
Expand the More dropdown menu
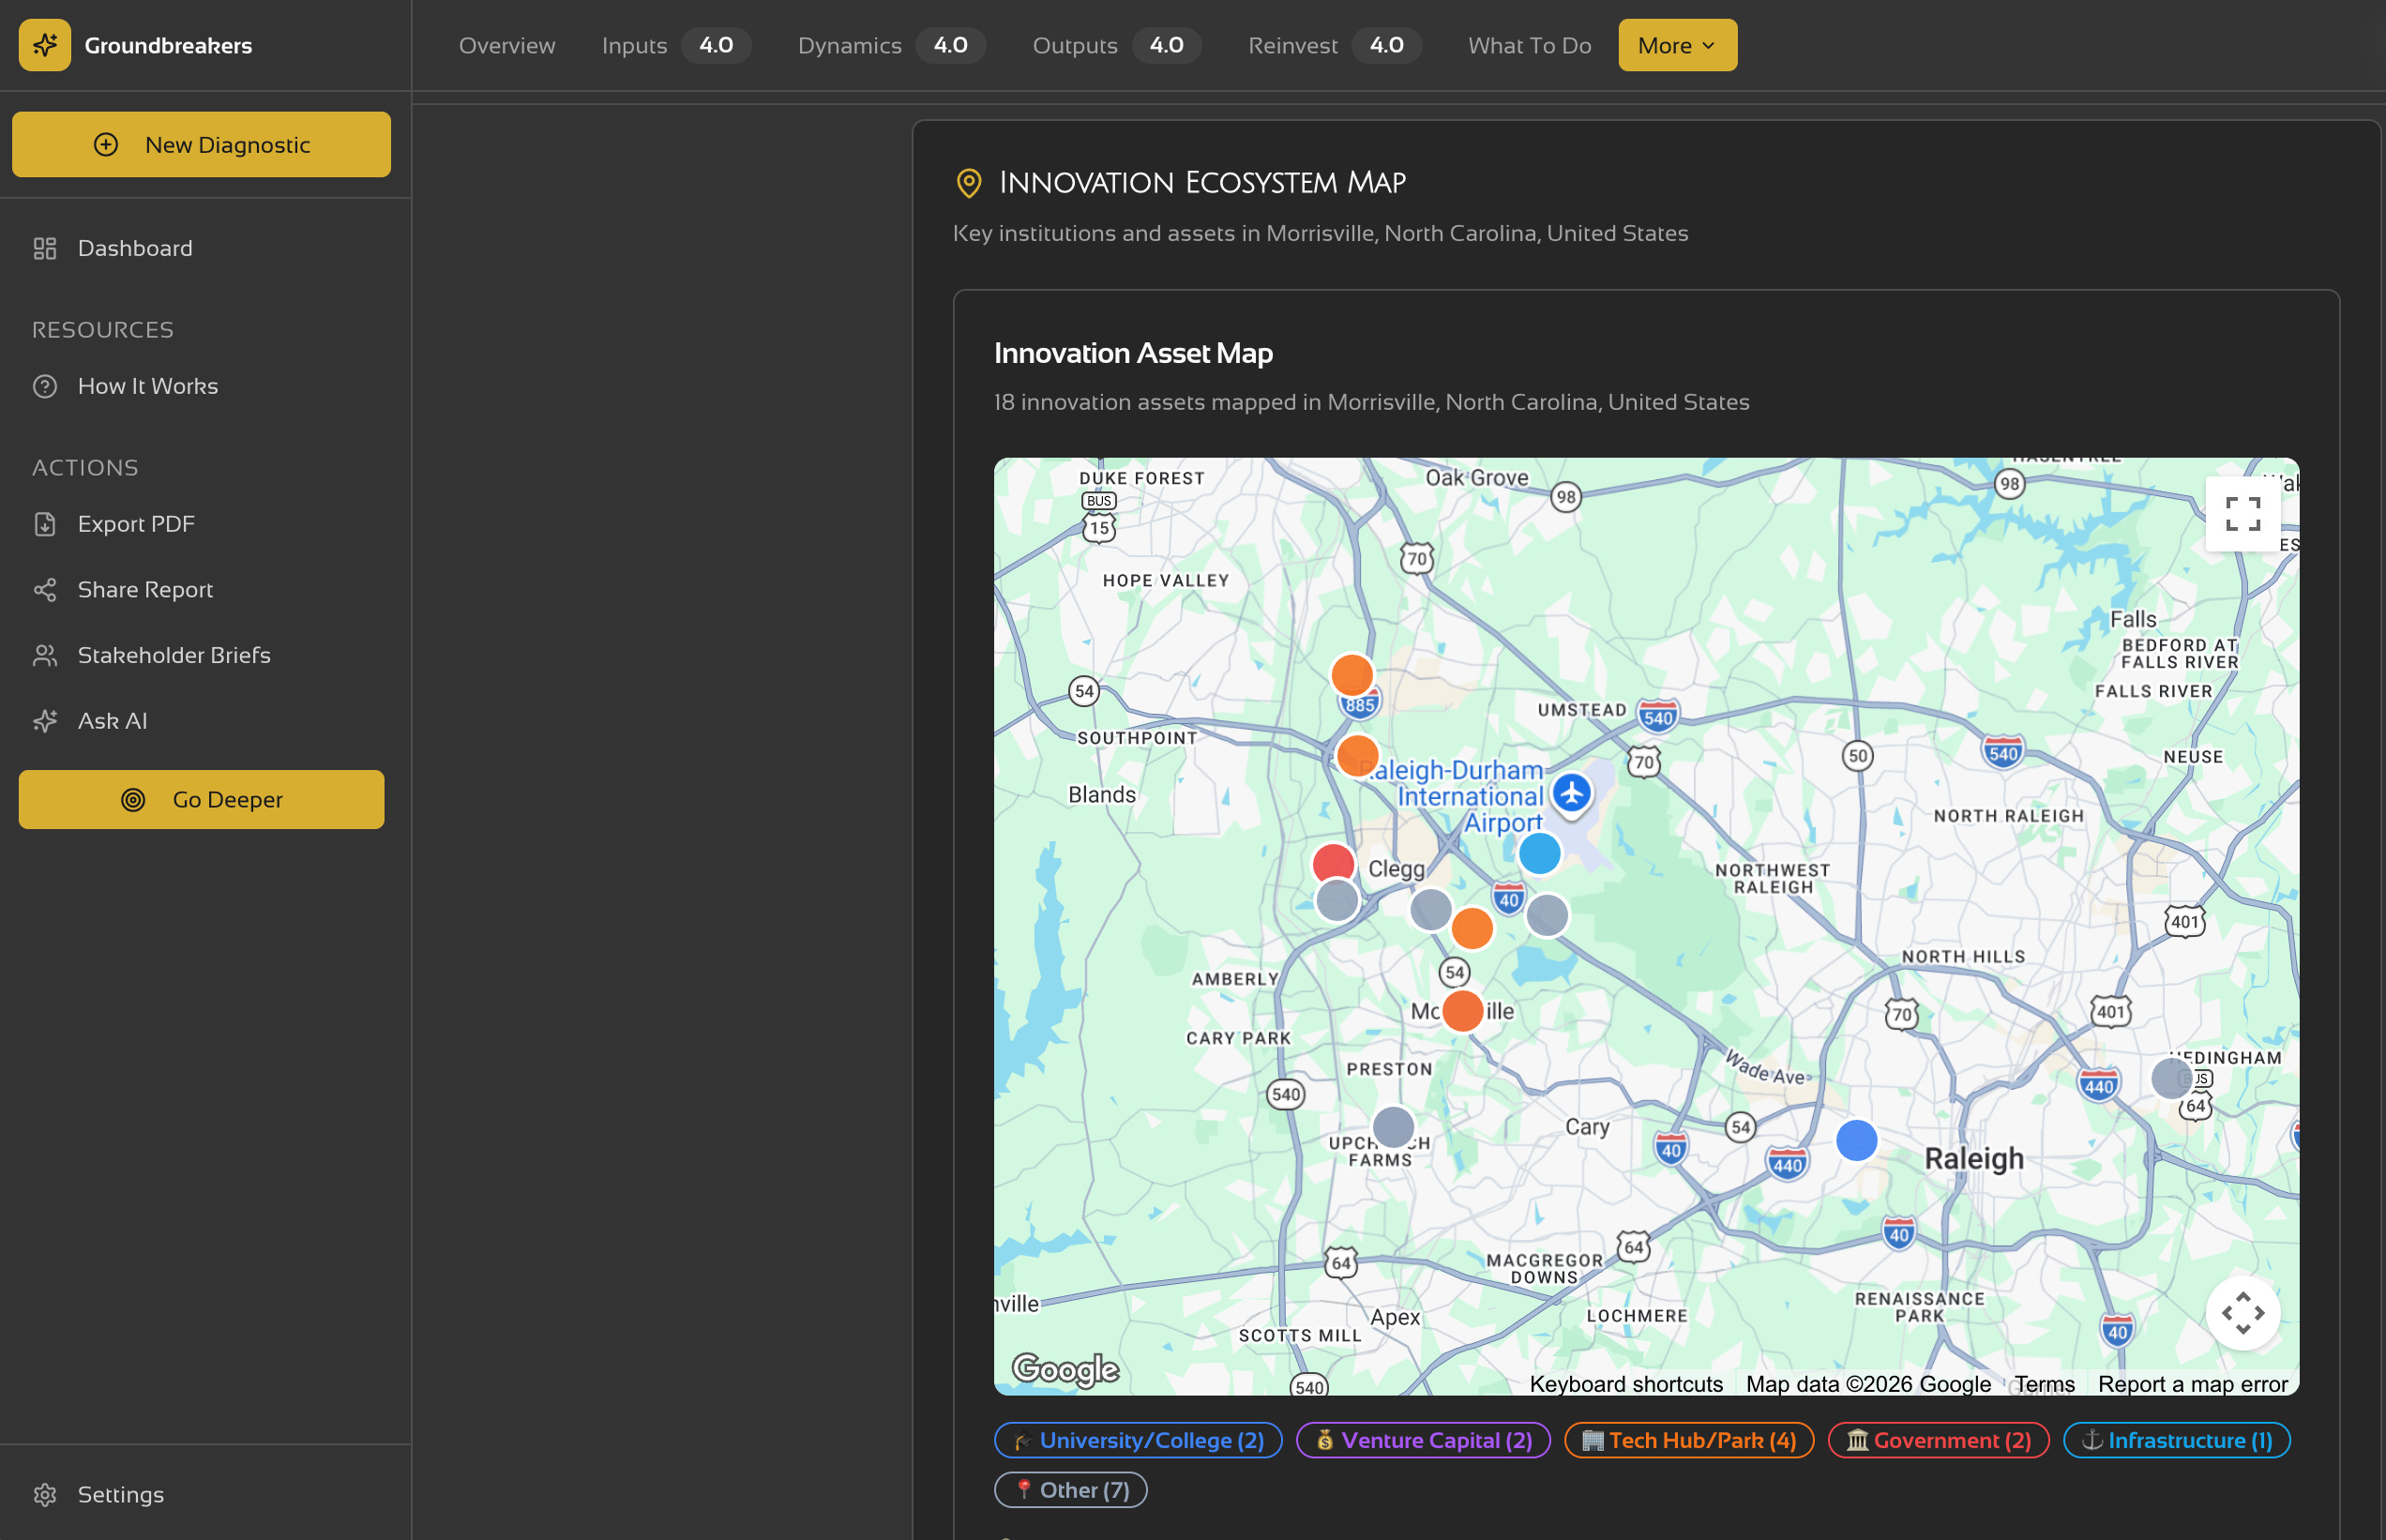(x=1677, y=45)
